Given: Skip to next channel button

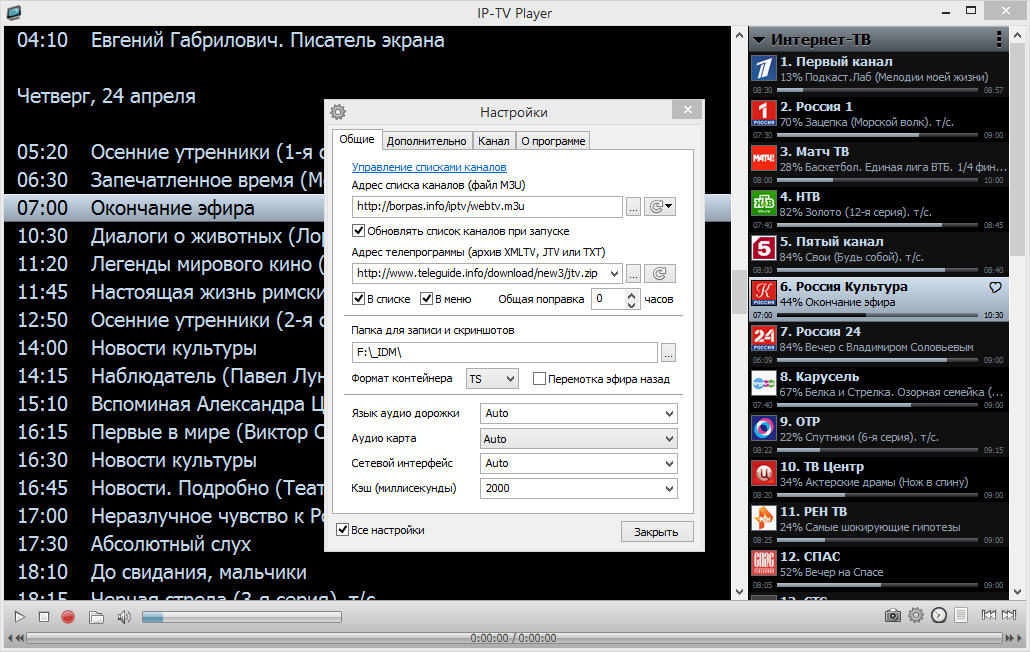Looking at the screenshot, I should coord(1010,616).
